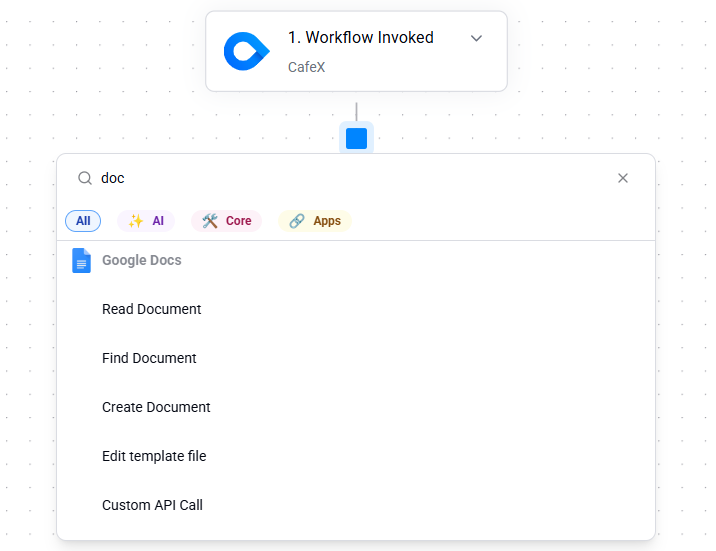Click the blue add-step square node
This screenshot has height=551, width=716.
(x=357, y=138)
